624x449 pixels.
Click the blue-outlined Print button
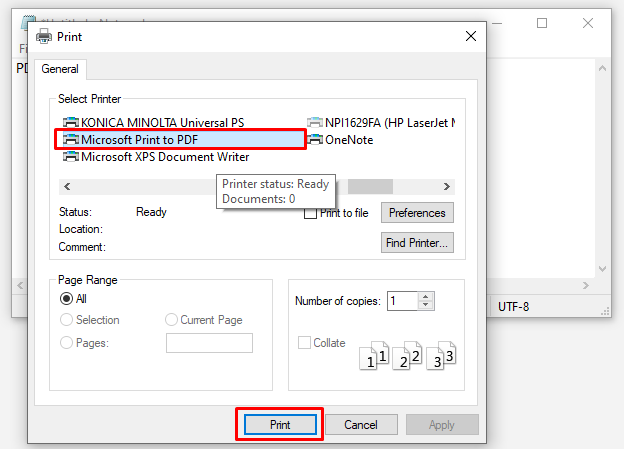point(280,425)
